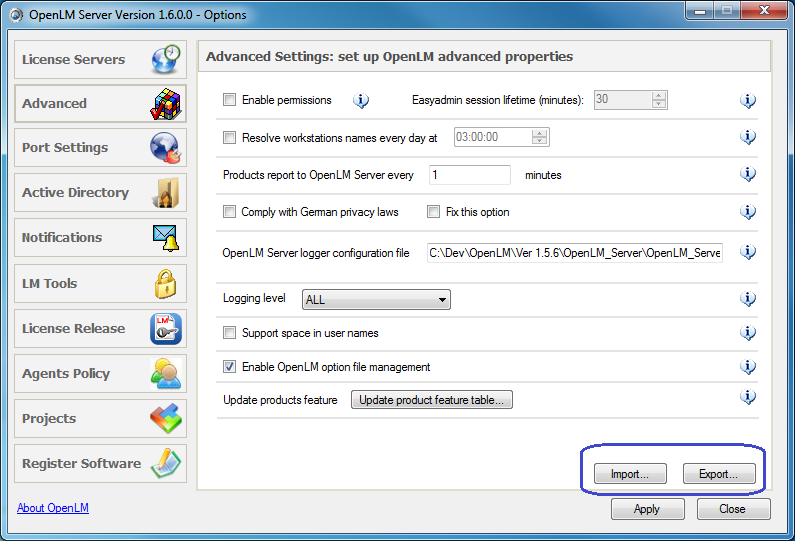The image size is (795, 541).
Task: Click the logger configuration file path field
Action: pos(575,253)
